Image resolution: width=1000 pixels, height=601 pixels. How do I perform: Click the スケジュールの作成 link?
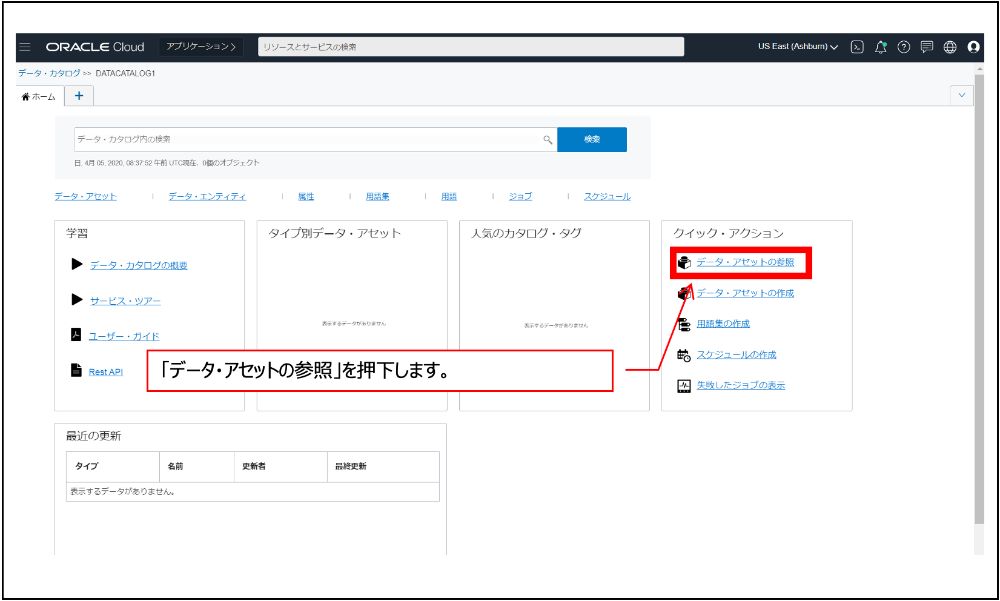click(x=736, y=355)
